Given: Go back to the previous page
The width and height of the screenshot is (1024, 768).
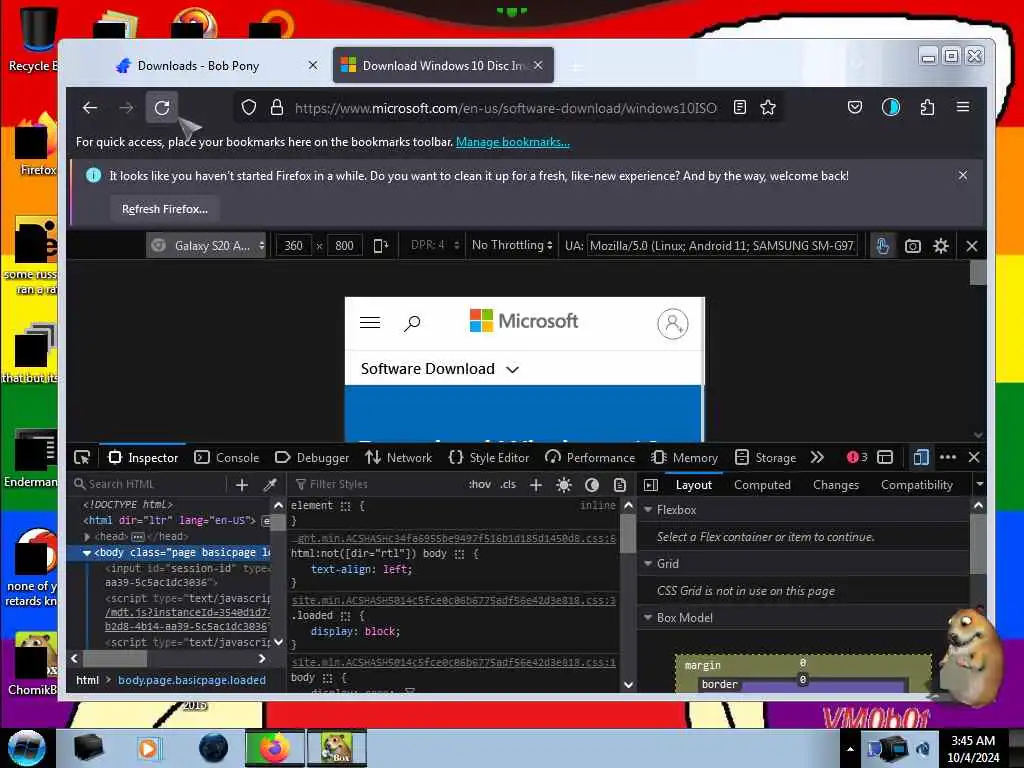Looking at the screenshot, I should [90, 108].
